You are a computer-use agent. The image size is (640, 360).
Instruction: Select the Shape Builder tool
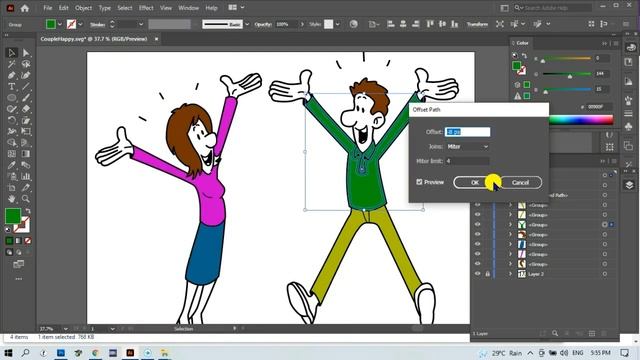[x=11, y=143]
